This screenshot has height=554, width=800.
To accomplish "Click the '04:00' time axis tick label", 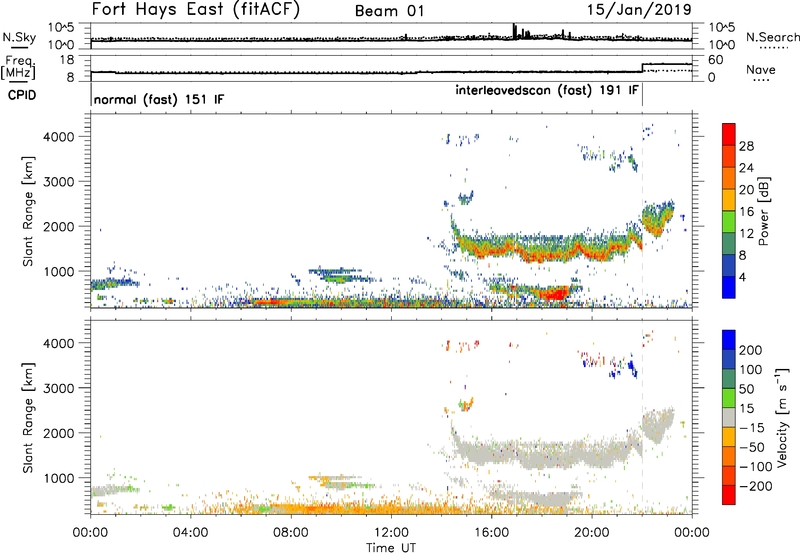I will (190, 533).
